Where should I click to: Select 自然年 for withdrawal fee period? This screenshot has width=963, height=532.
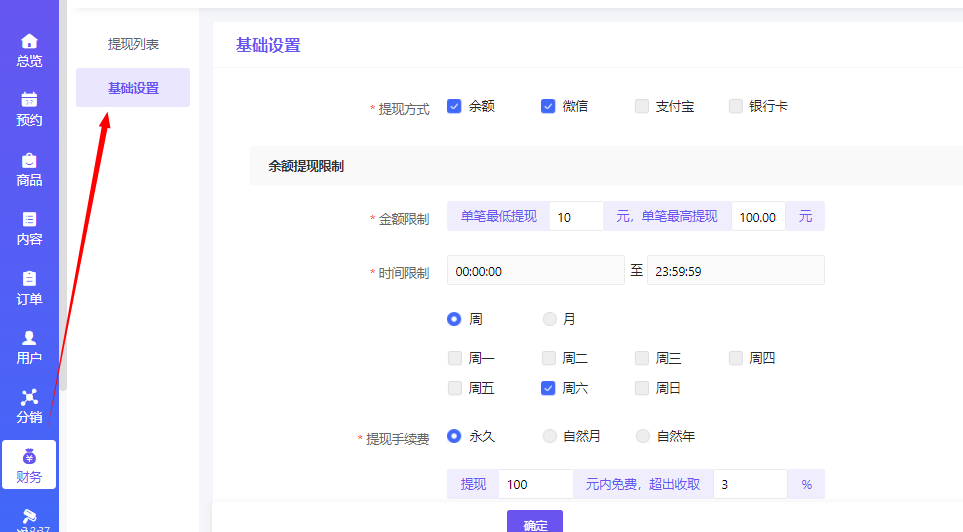[642, 436]
